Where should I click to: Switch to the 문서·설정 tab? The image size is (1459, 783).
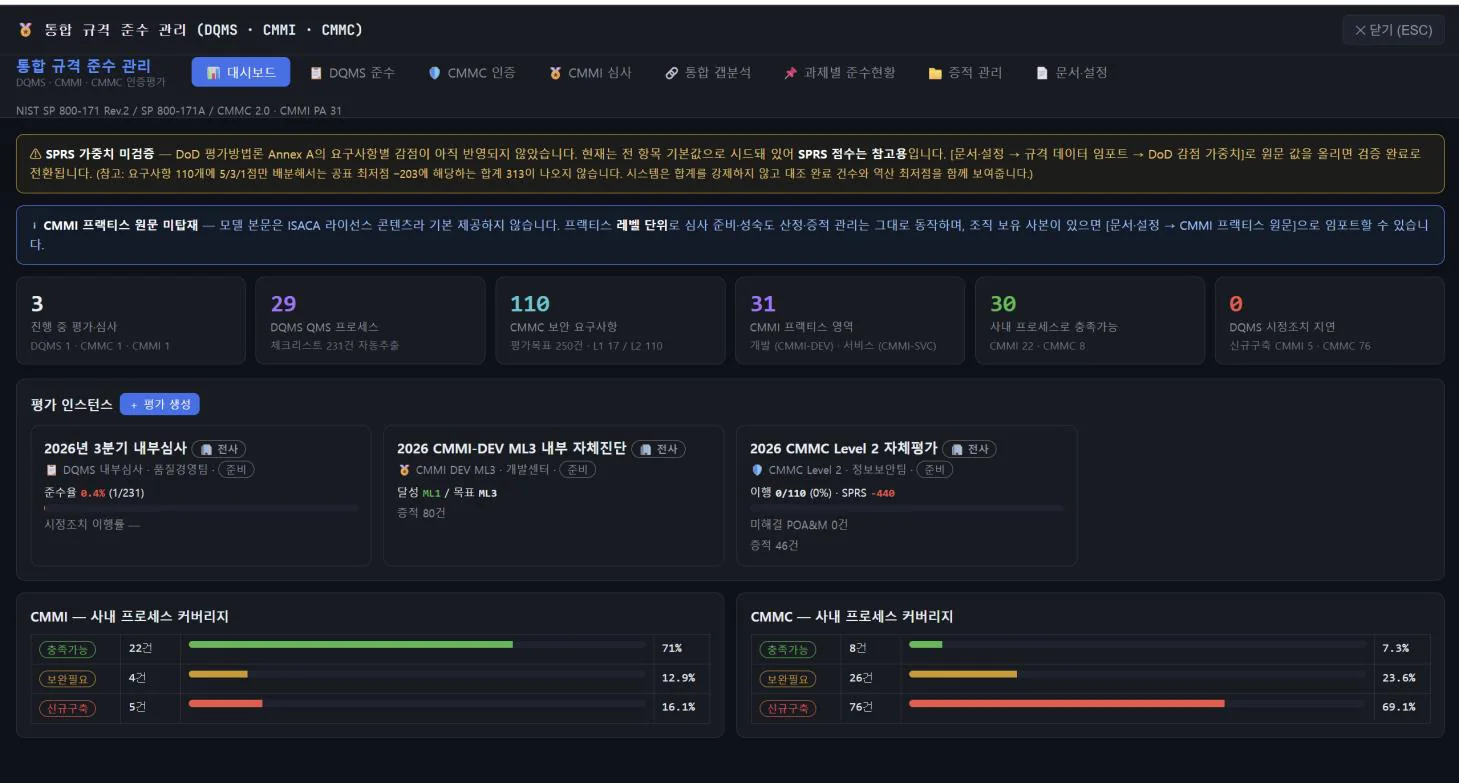point(1071,72)
